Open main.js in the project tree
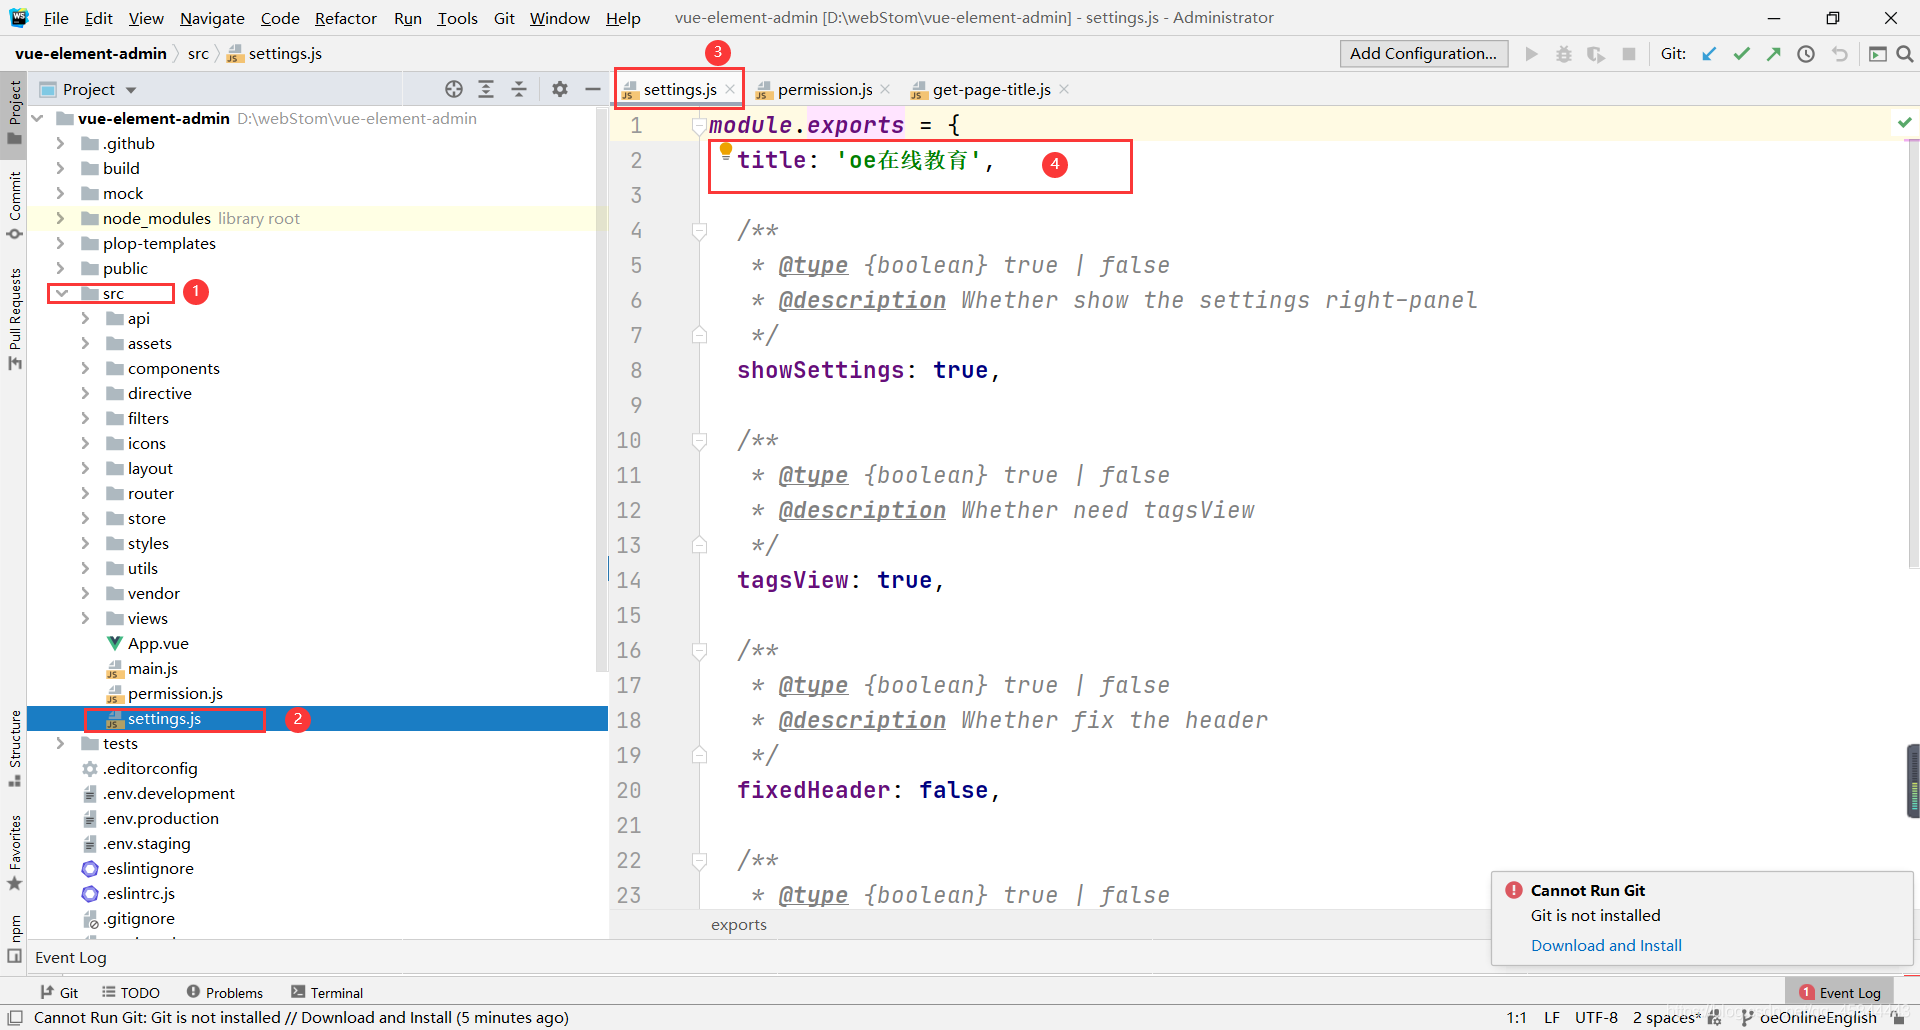The image size is (1920, 1030). click(152, 668)
